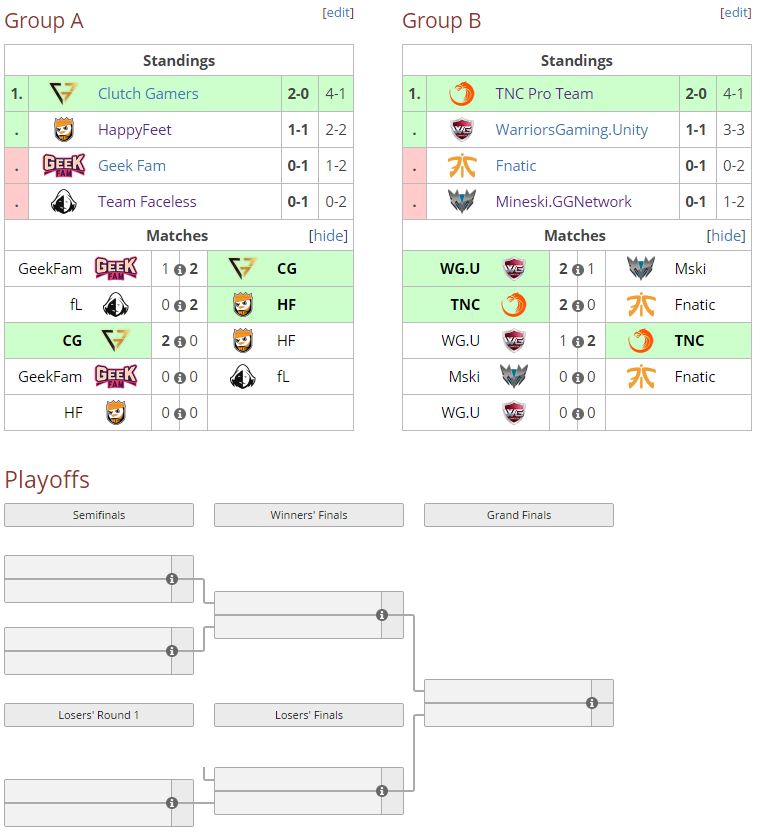Click the HappyFeet logo in Group A standings
758x835 pixels.
tap(64, 130)
